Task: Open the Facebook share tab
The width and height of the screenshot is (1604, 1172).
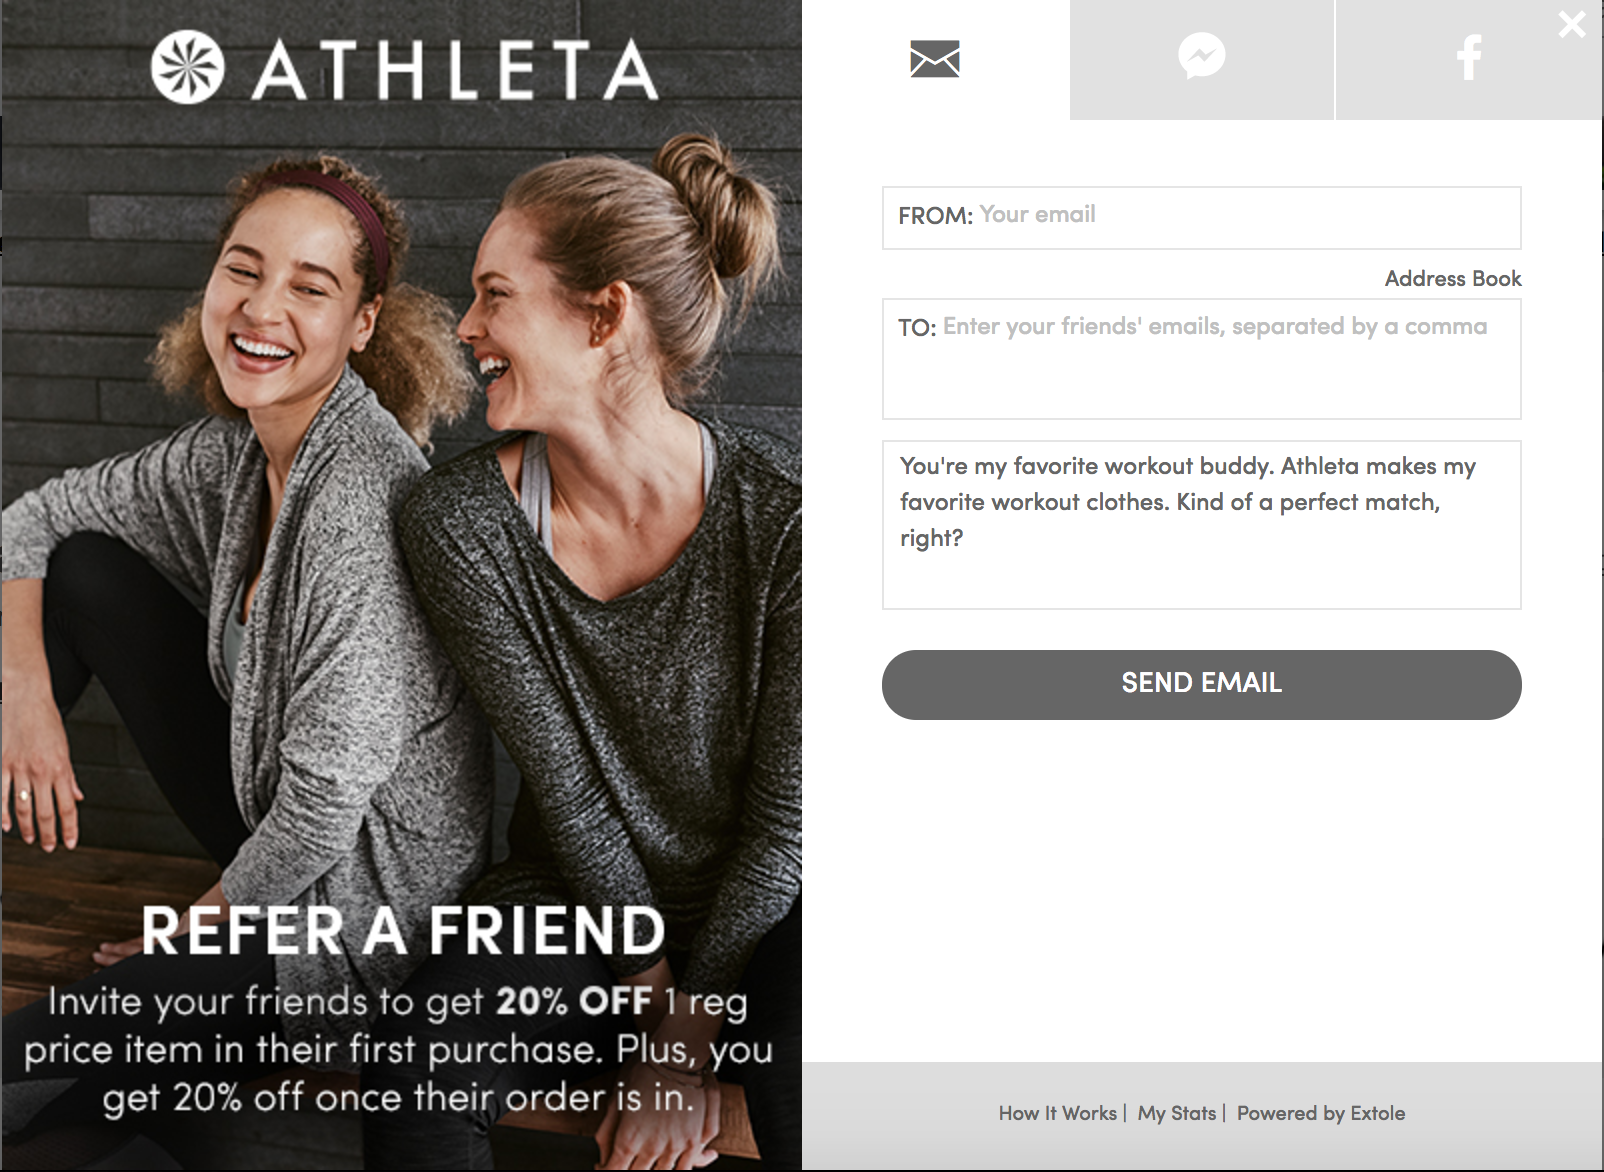Action: click(1469, 60)
